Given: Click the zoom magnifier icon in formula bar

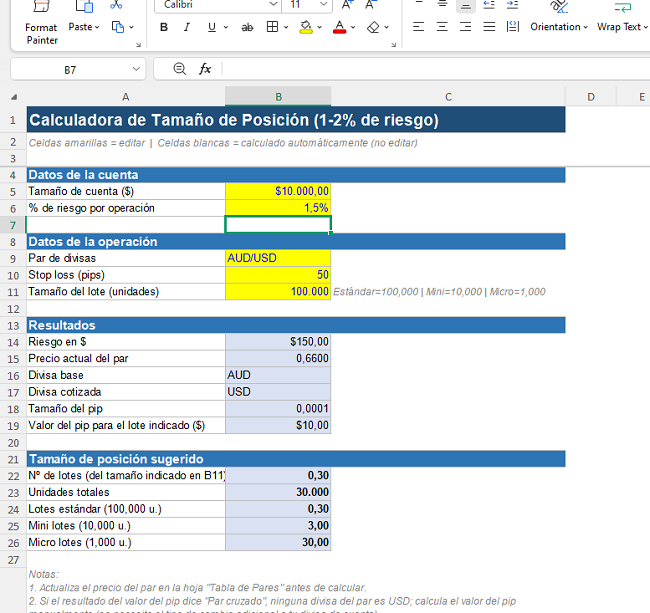Looking at the screenshot, I should coord(179,69).
